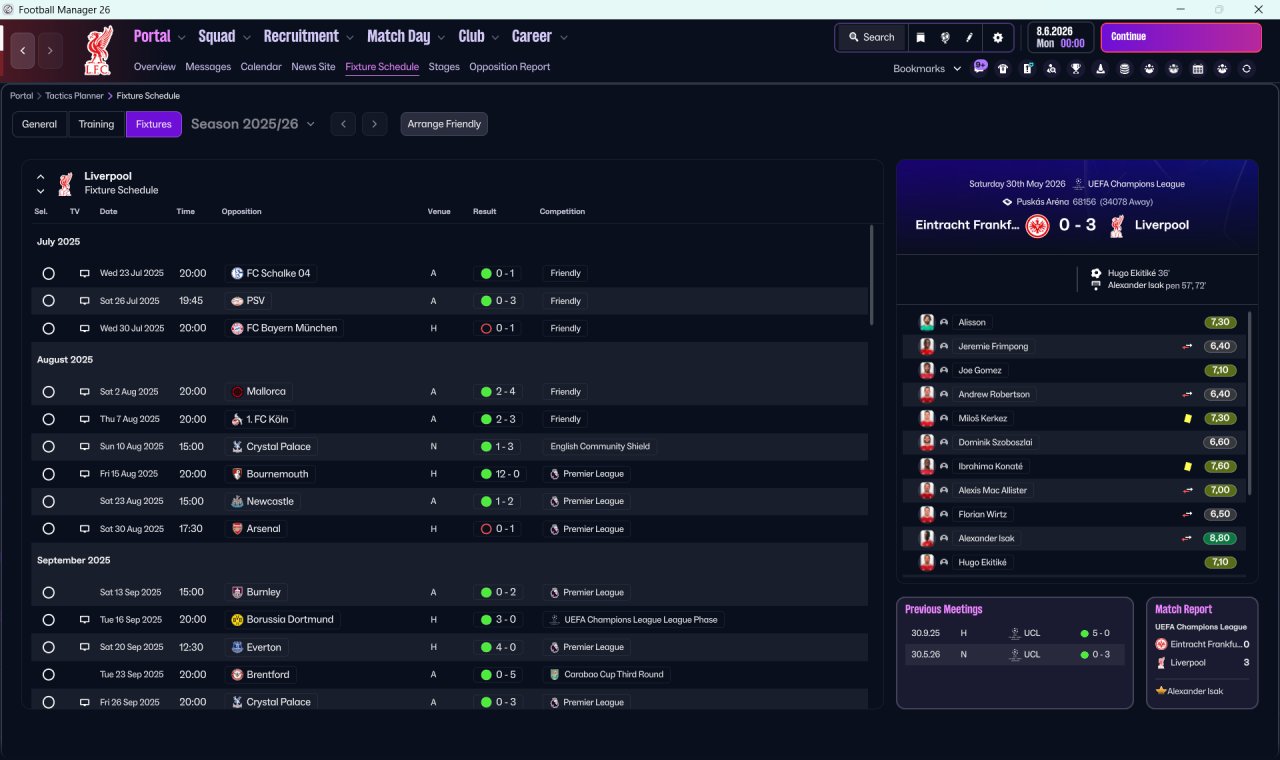Open settings gear icon in top bar
This screenshot has width=1280, height=760.
pyautogui.click(x=997, y=37)
